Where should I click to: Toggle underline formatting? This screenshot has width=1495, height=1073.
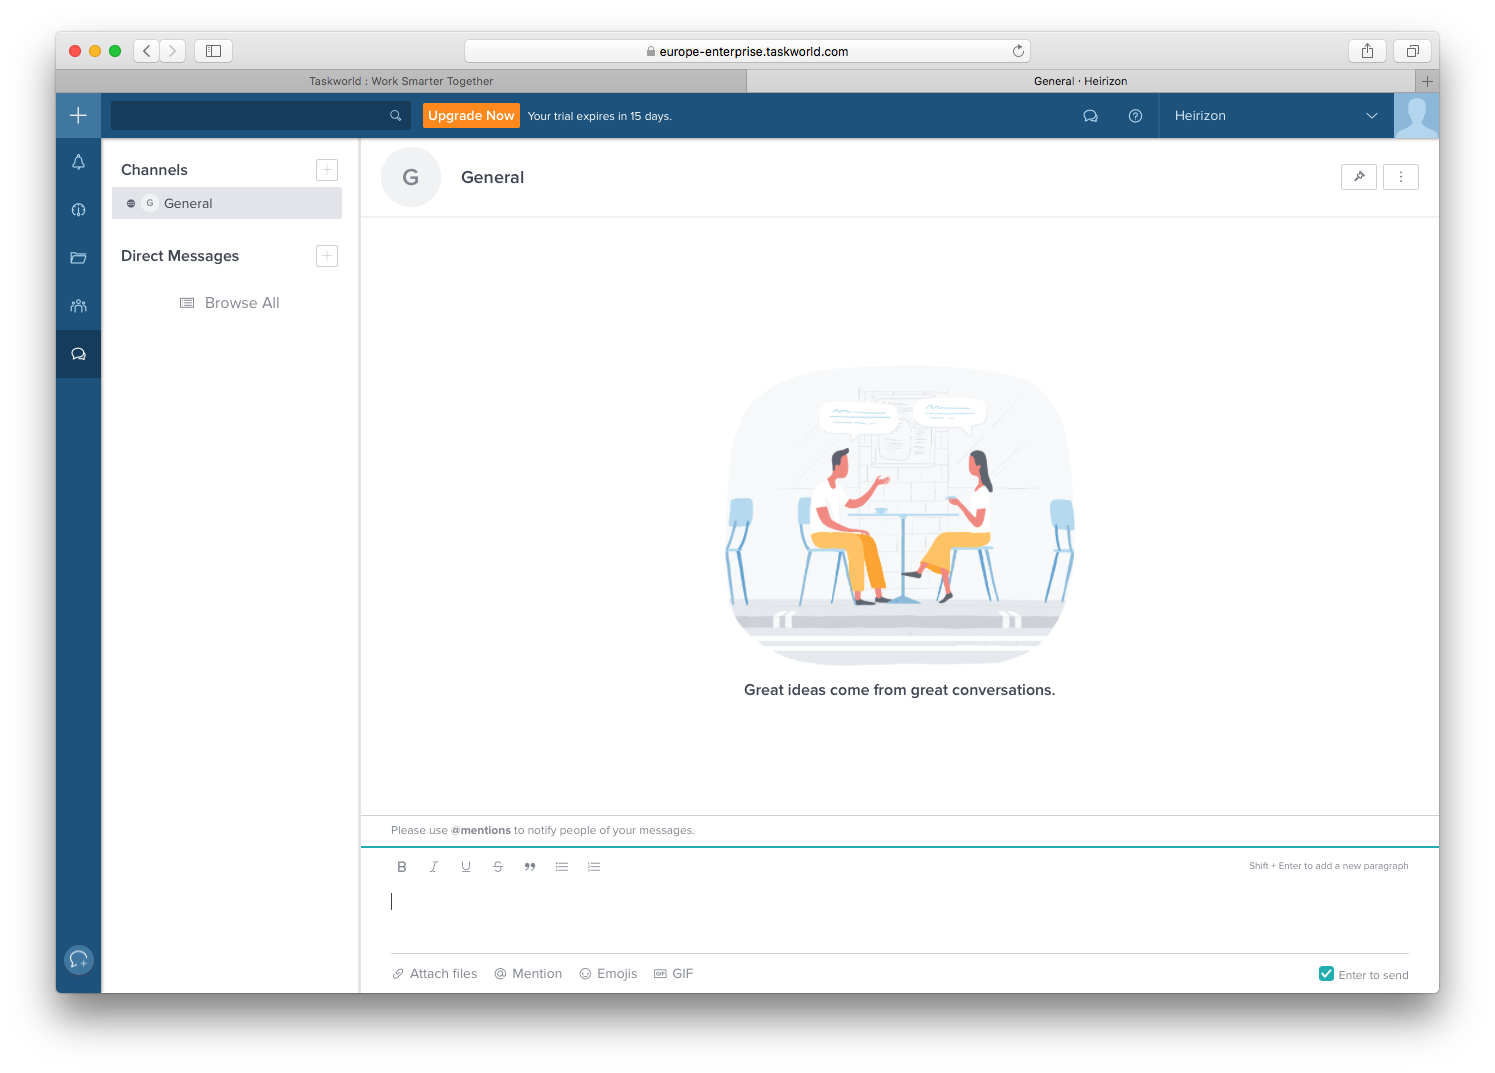466,867
